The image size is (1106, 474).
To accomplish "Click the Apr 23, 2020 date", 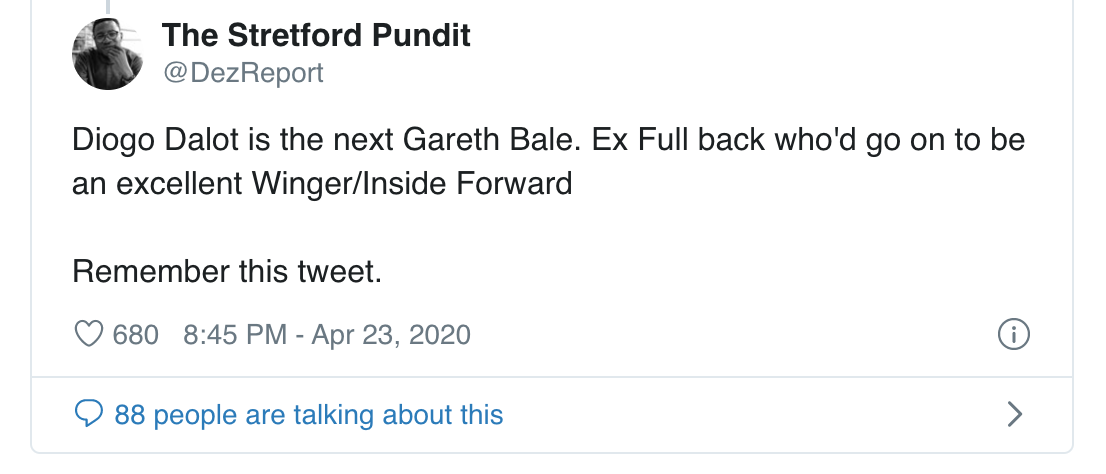I will pyautogui.click(x=391, y=334).
